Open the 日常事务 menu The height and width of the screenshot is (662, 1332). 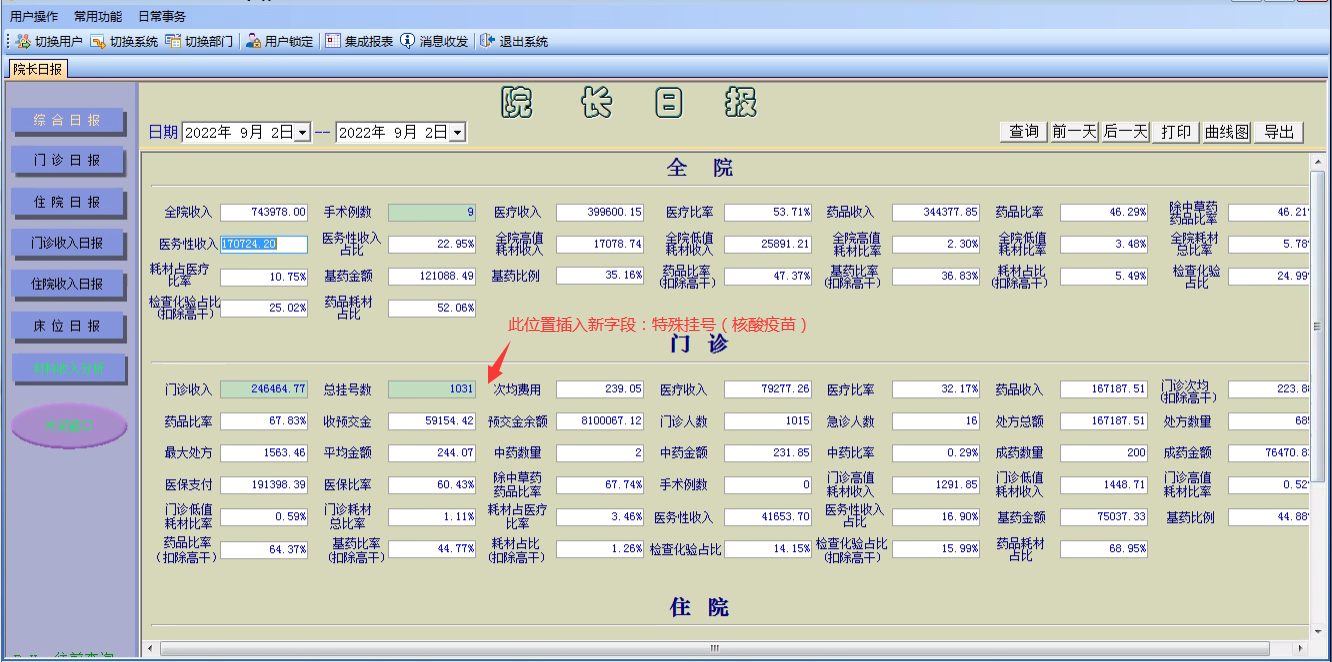click(162, 17)
